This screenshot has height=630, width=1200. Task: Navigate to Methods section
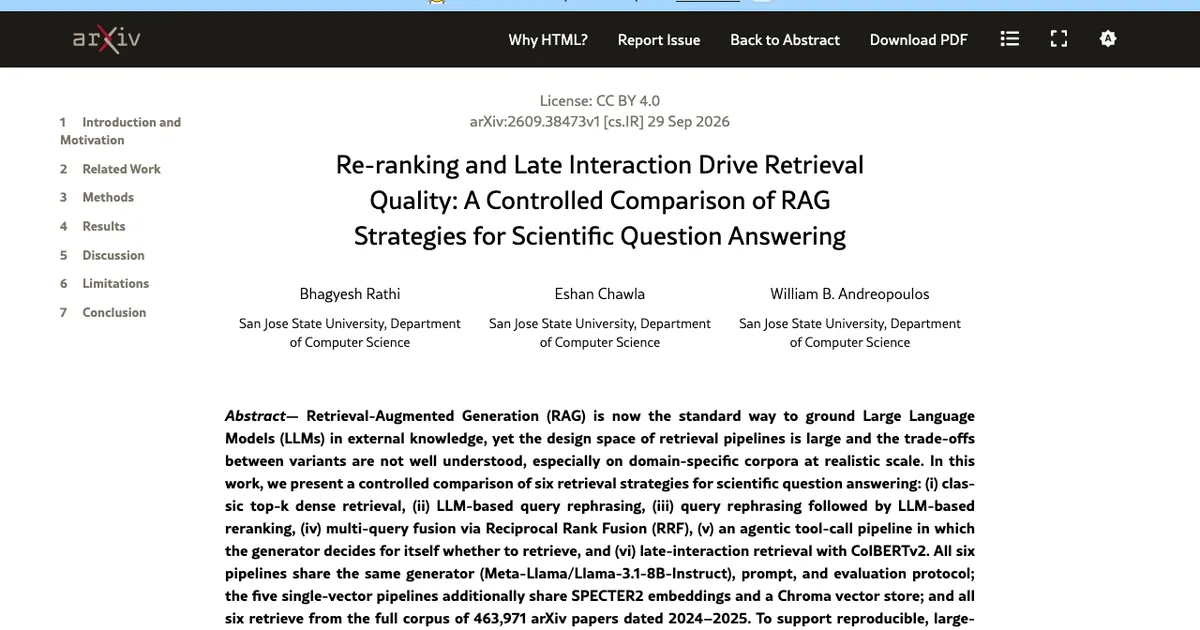click(x=97, y=197)
